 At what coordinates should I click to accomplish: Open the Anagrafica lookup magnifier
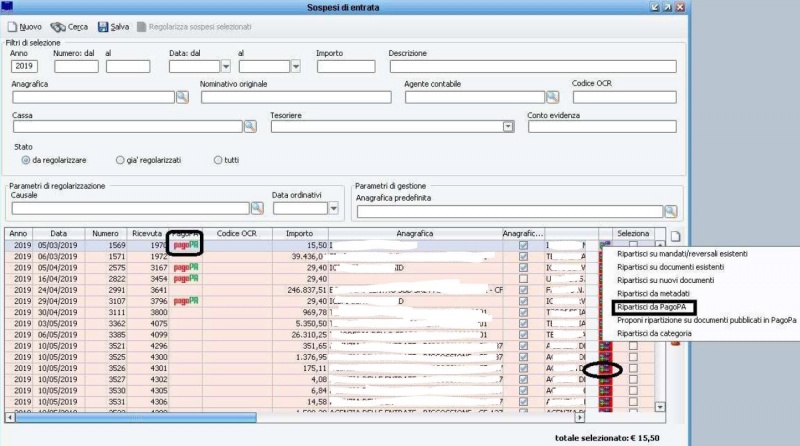182,97
